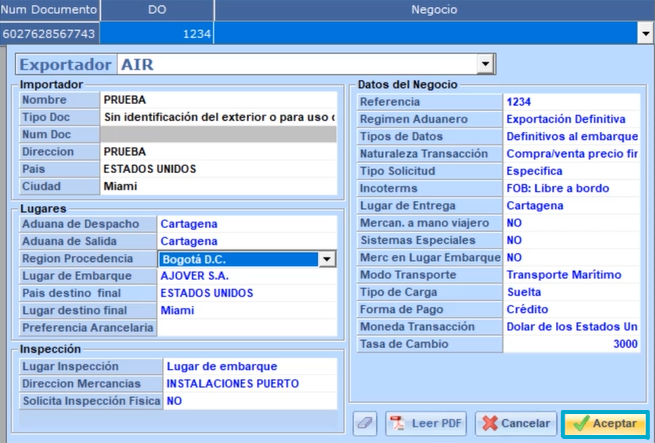Click the Modo Transporte value field

pyautogui.click(x=571, y=275)
